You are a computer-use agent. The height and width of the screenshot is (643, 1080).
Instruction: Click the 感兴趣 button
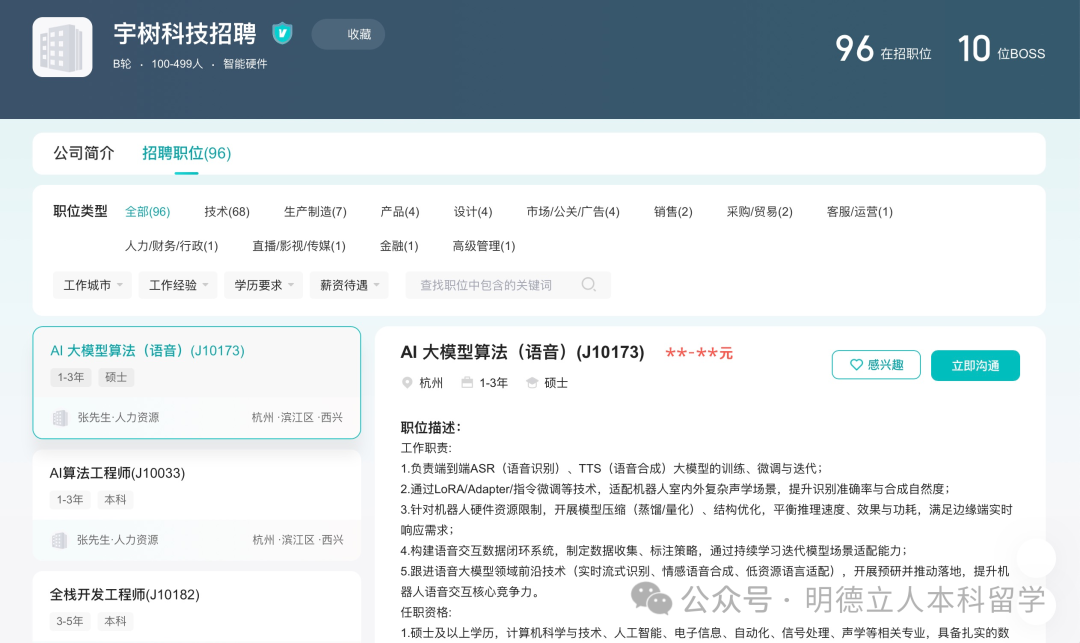coord(876,365)
